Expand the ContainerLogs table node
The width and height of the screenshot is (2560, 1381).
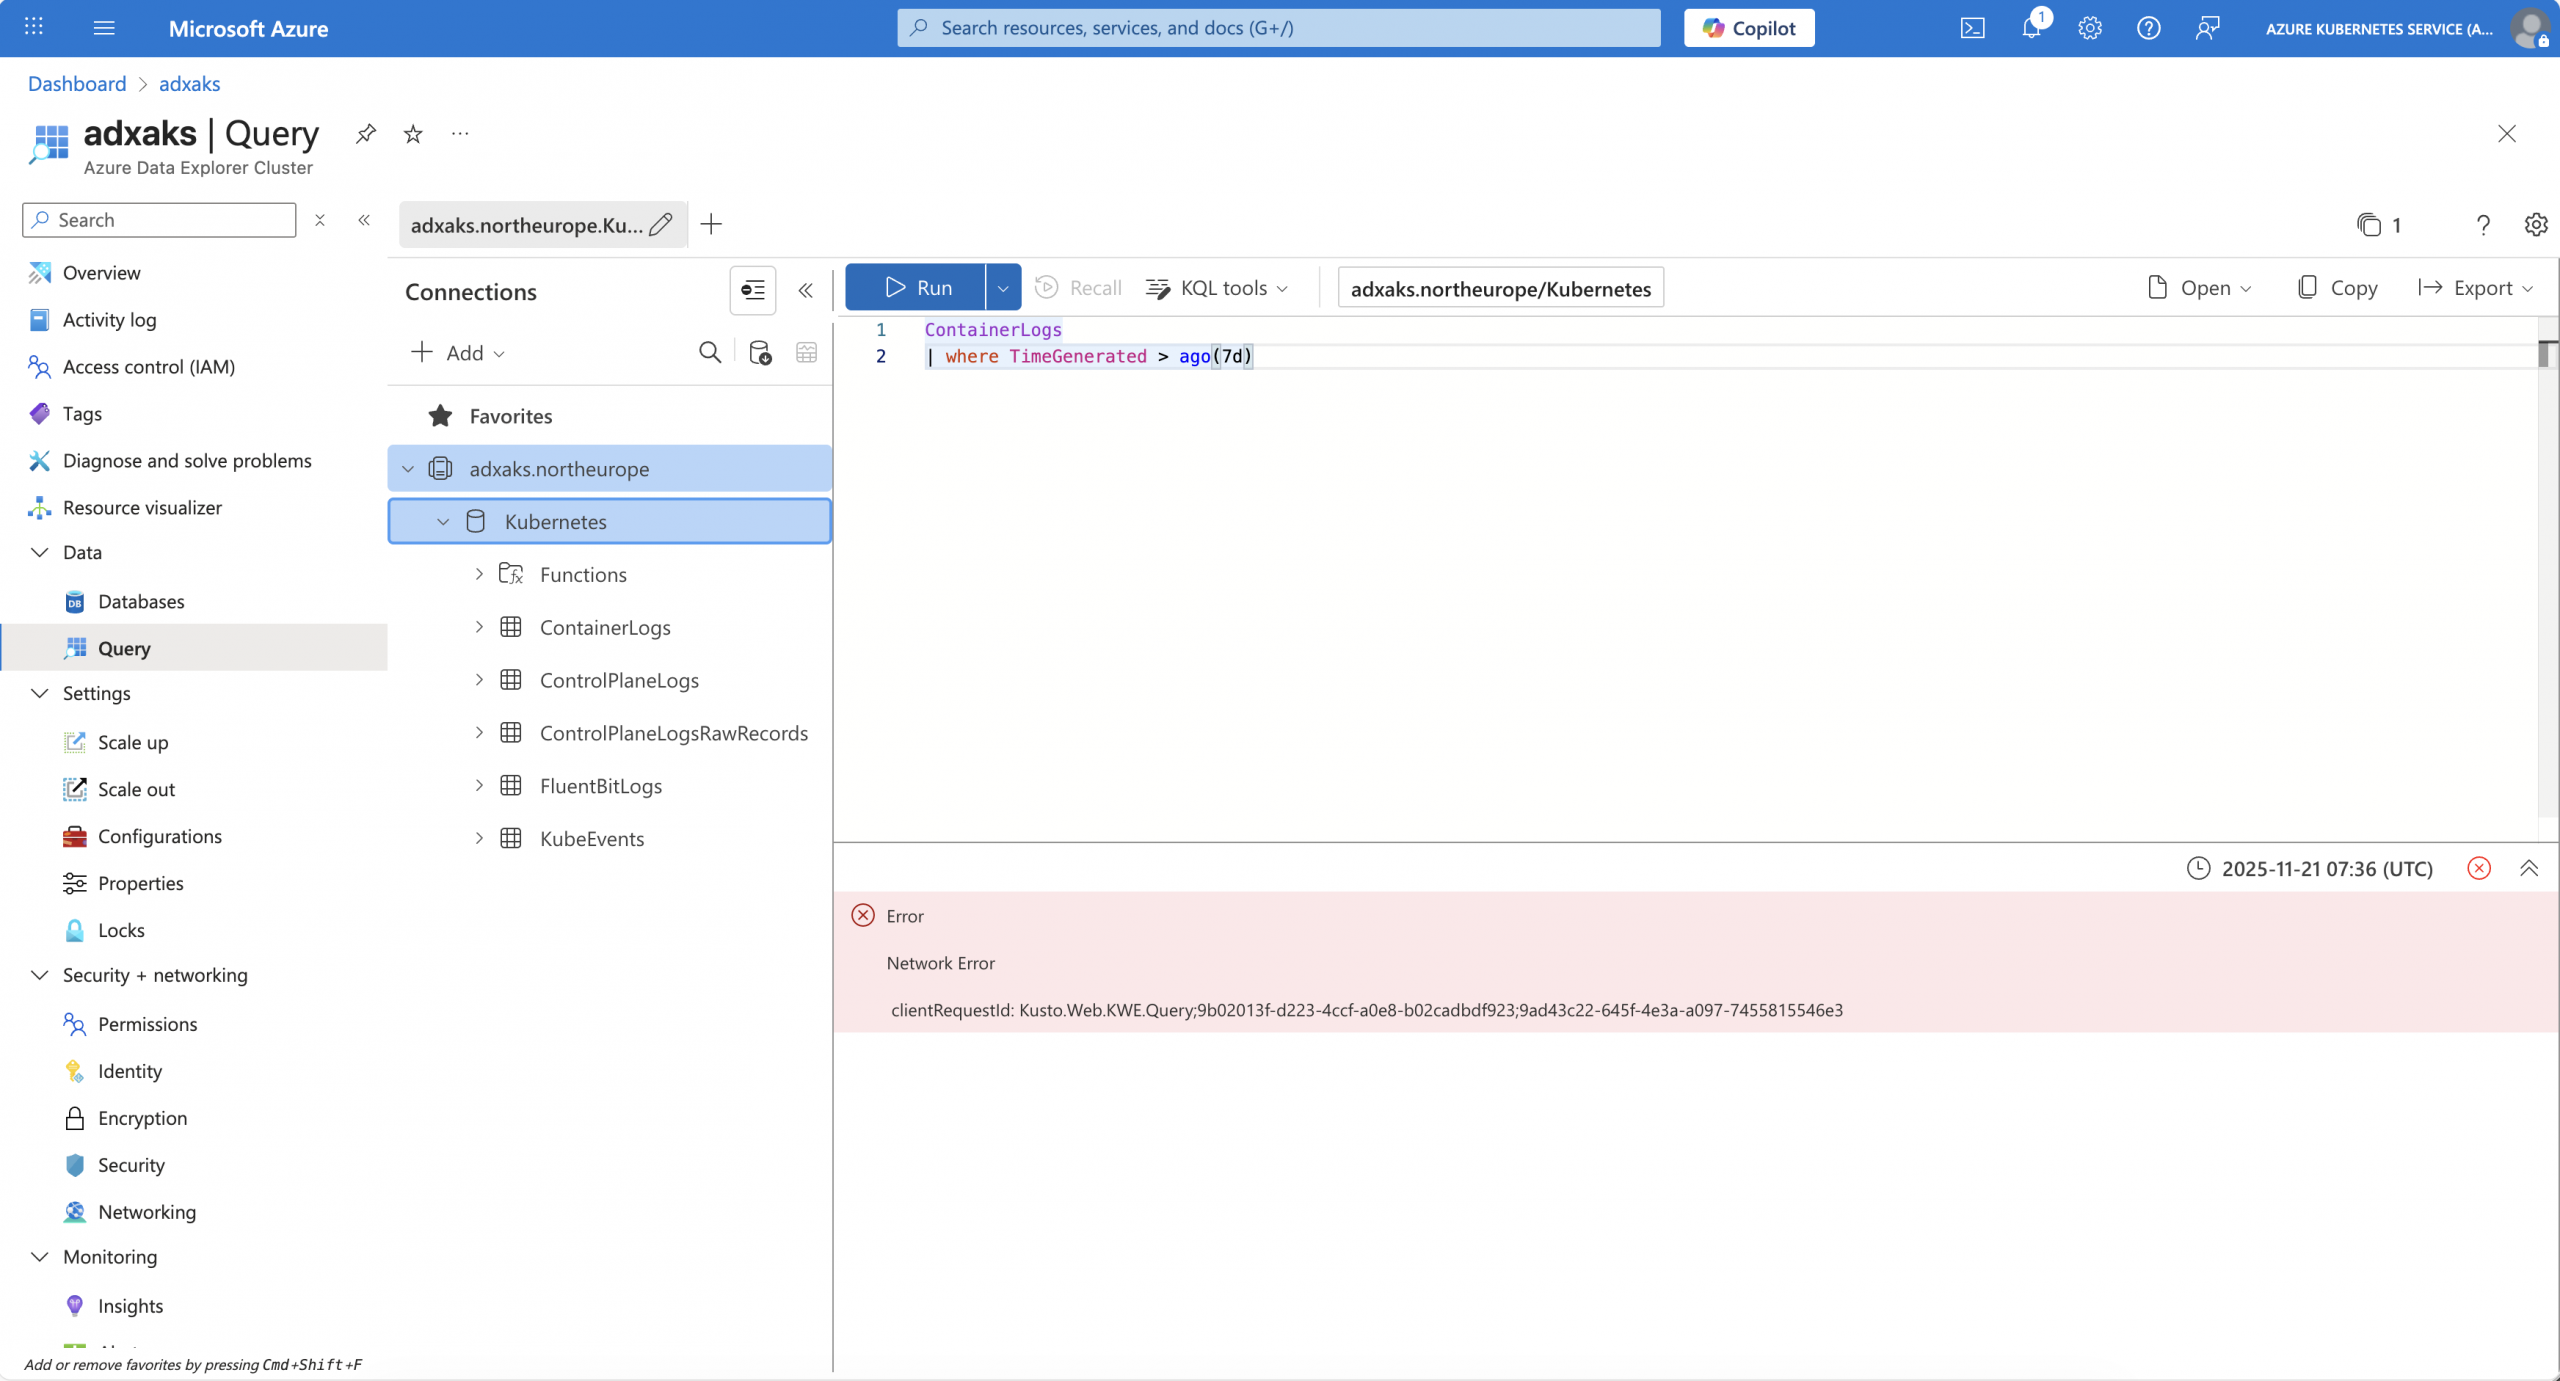(x=479, y=627)
